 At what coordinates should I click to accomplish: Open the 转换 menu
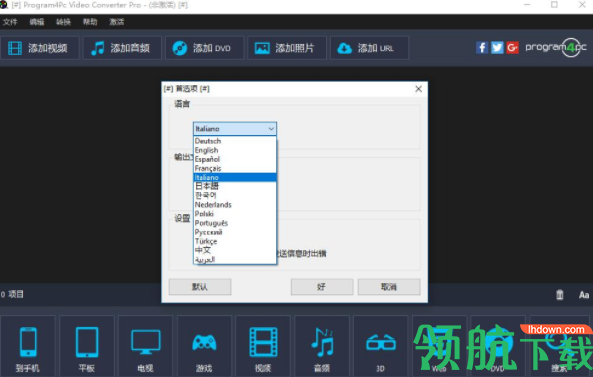64,22
